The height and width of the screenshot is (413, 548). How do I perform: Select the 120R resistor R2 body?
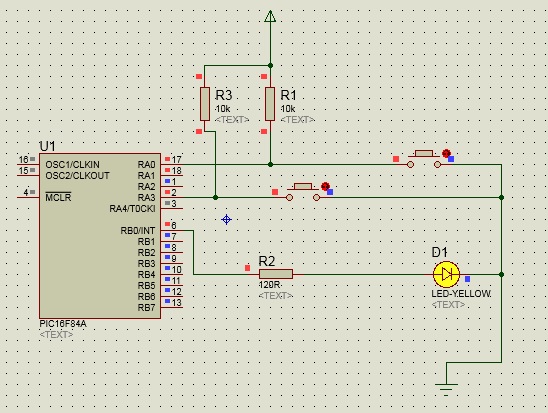click(276, 274)
